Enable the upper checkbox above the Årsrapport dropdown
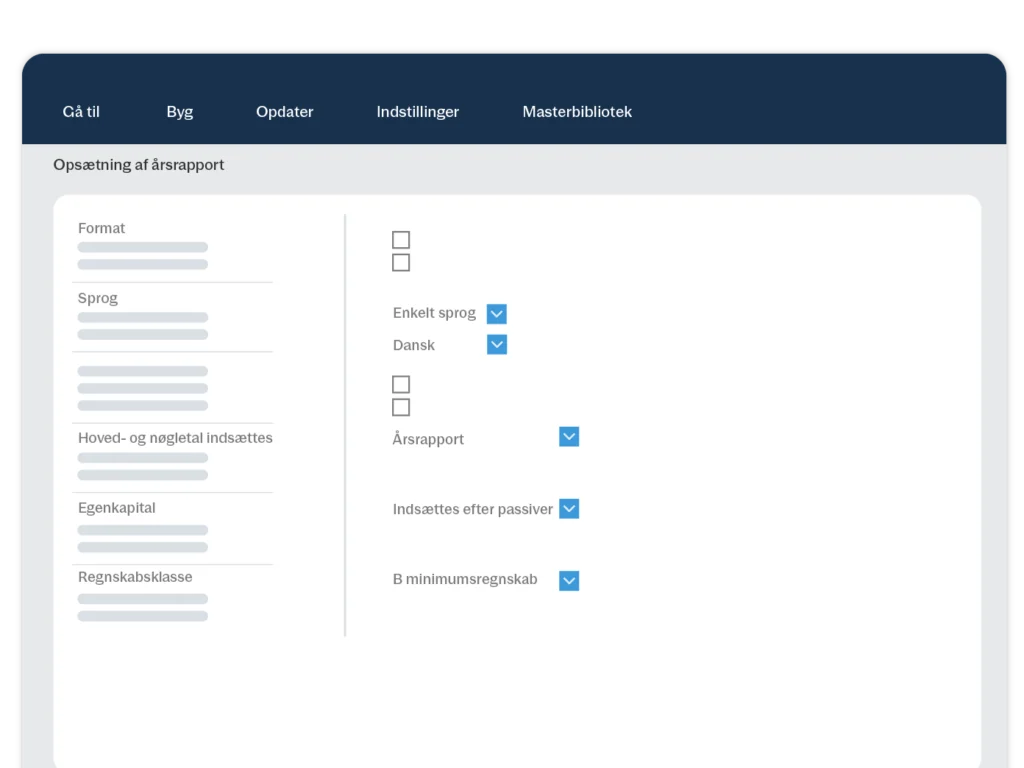1024x768 pixels. tap(401, 385)
